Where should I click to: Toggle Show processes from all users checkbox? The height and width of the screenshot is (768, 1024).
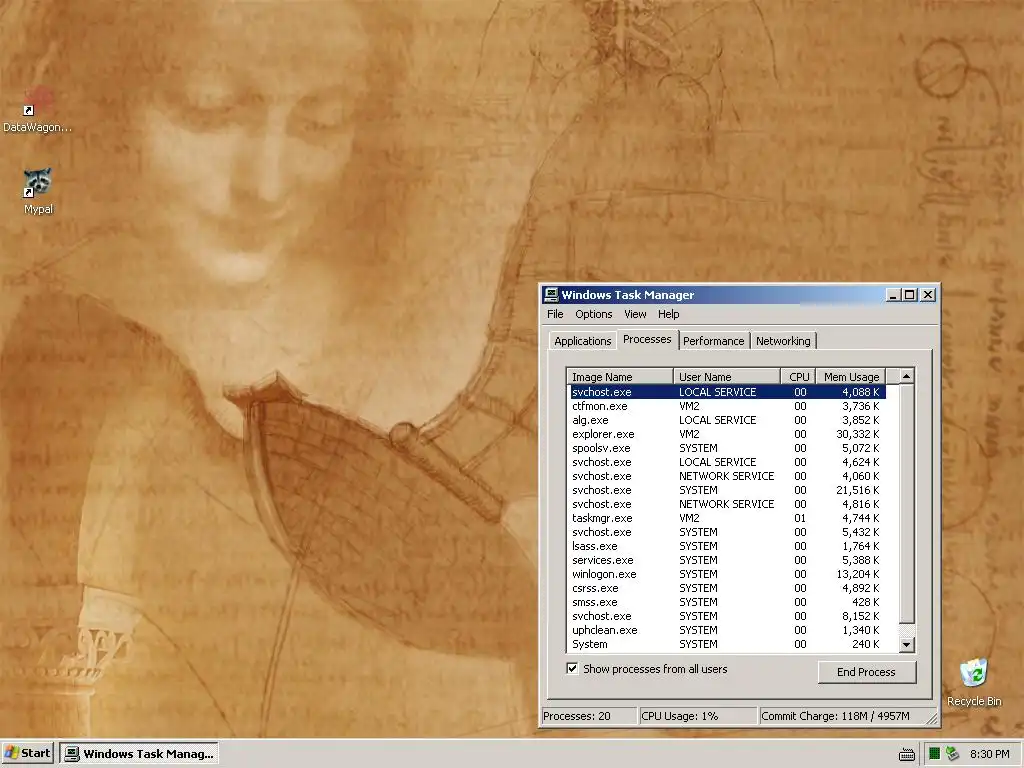[x=572, y=669]
